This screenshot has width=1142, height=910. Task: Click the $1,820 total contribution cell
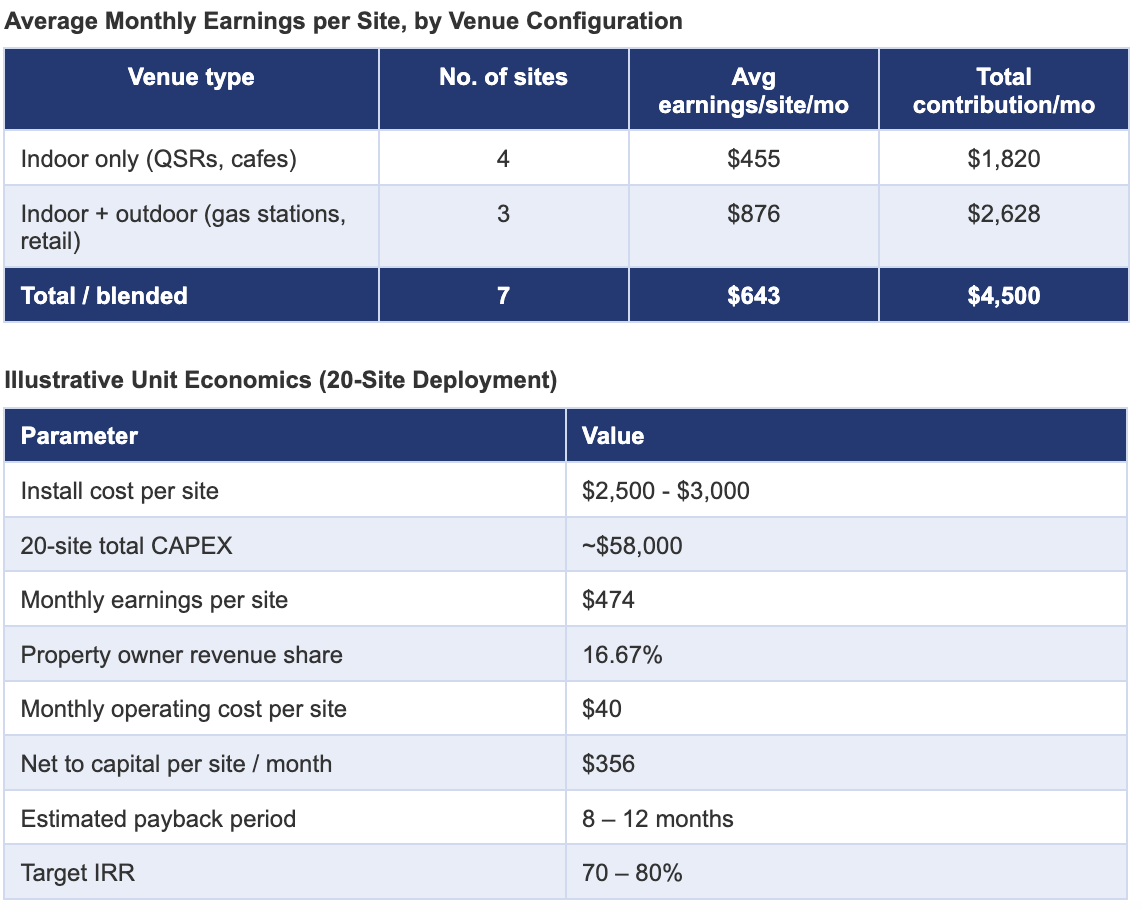point(1004,158)
